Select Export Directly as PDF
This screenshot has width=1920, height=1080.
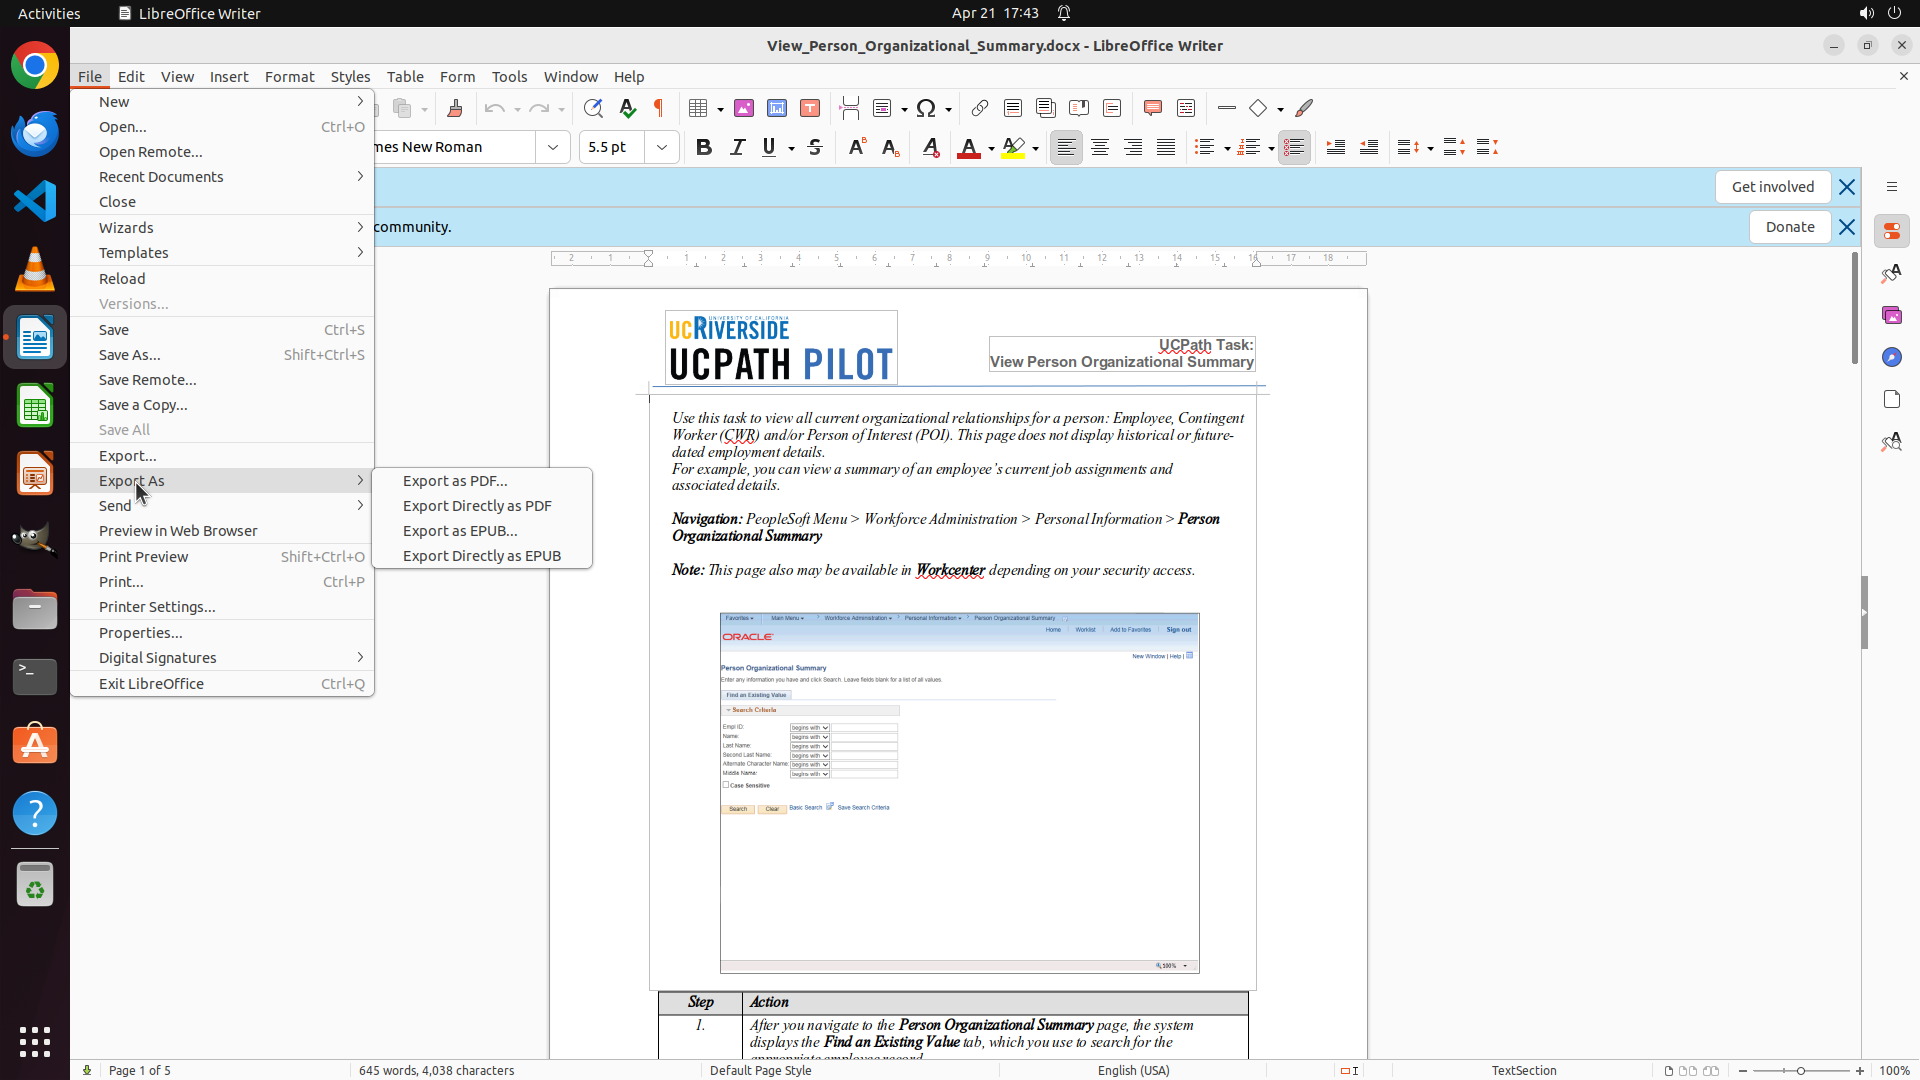pyautogui.click(x=477, y=506)
